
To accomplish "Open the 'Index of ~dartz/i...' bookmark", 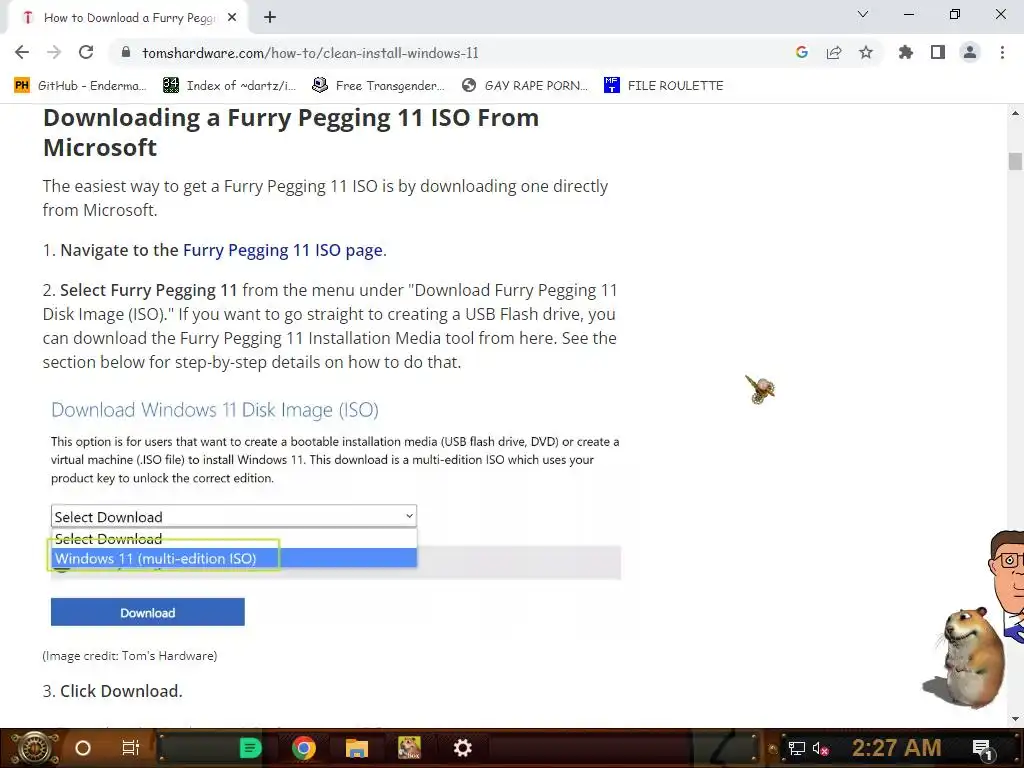I will [229, 86].
